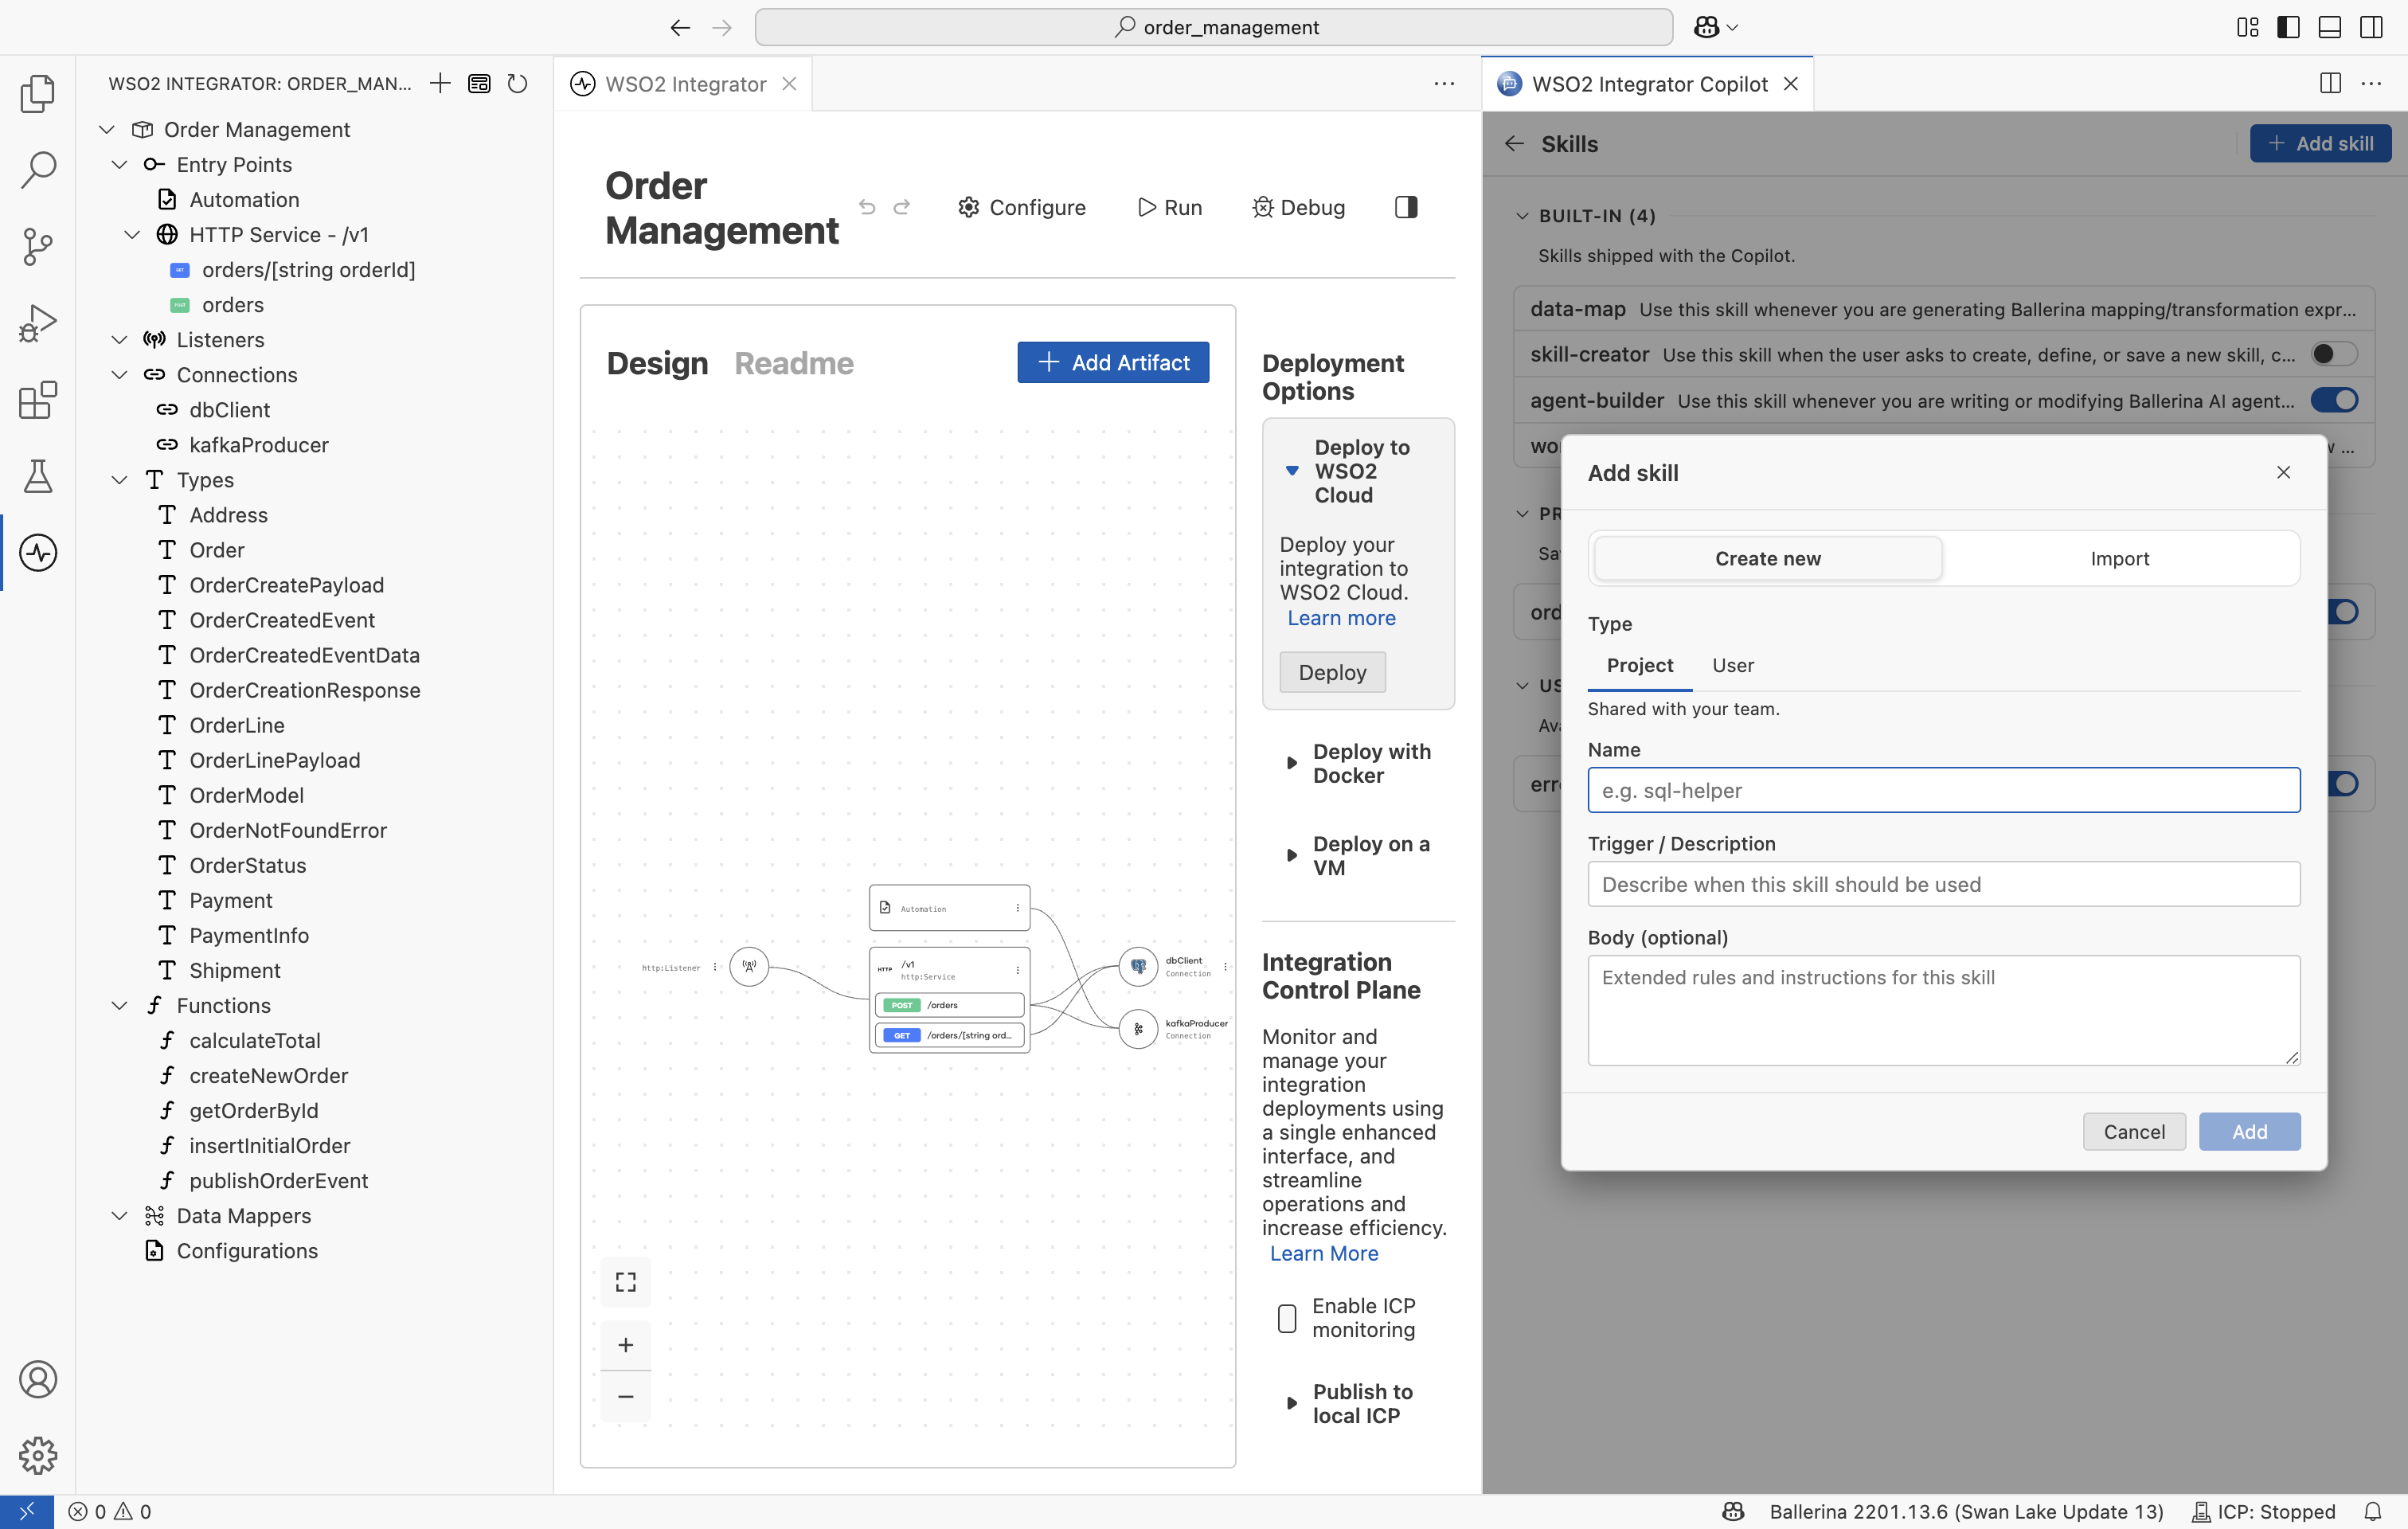Open the Explorer view in activity bar
The height and width of the screenshot is (1529, 2408).
(x=37, y=93)
